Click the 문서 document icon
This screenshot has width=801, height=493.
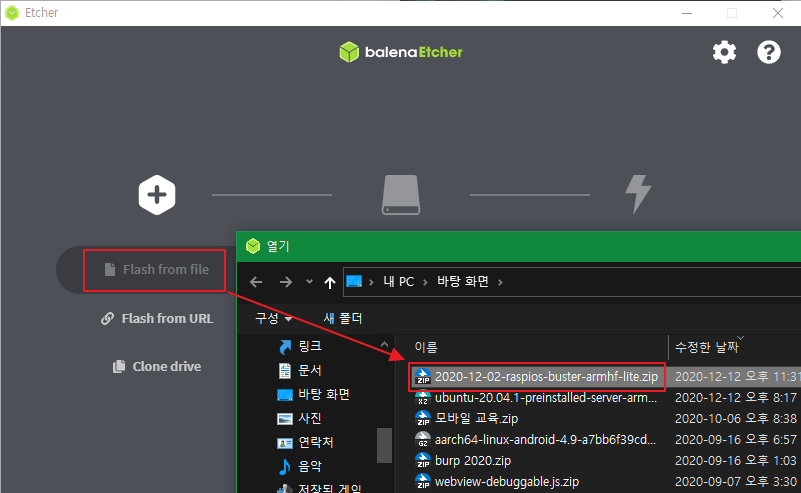coord(285,370)
